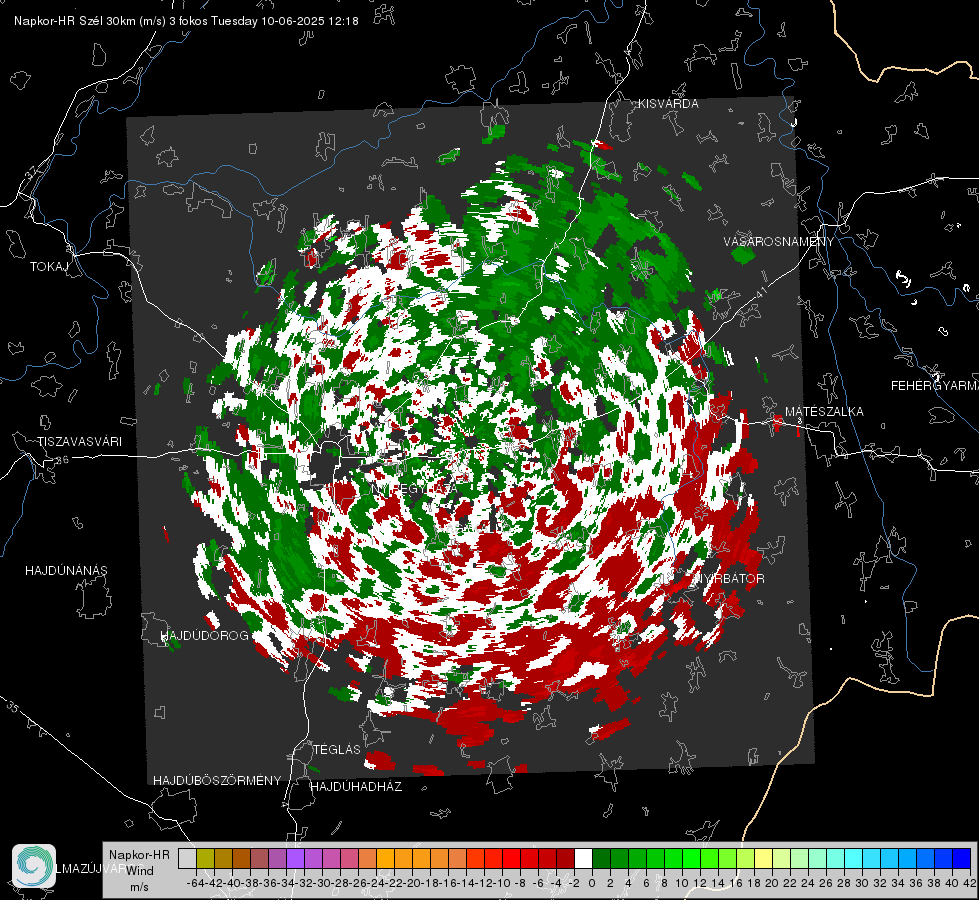
Task: Click the Wind label in the legend
Action: (140, 871)
